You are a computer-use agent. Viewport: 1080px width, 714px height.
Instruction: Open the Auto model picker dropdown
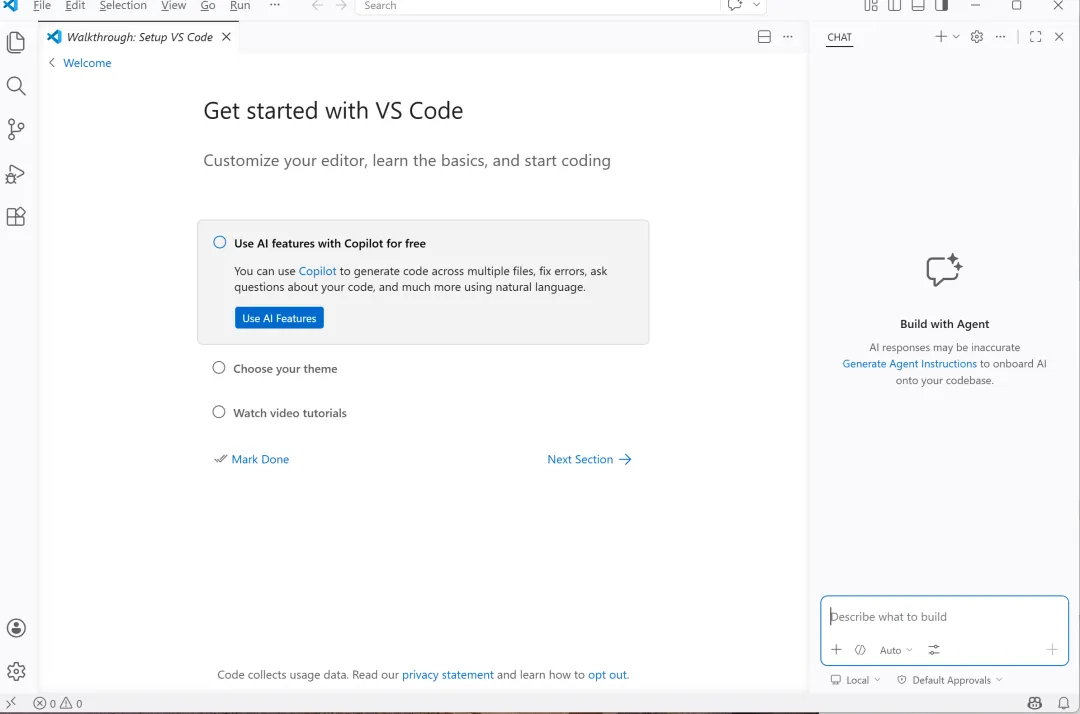[x=895, y=650]
